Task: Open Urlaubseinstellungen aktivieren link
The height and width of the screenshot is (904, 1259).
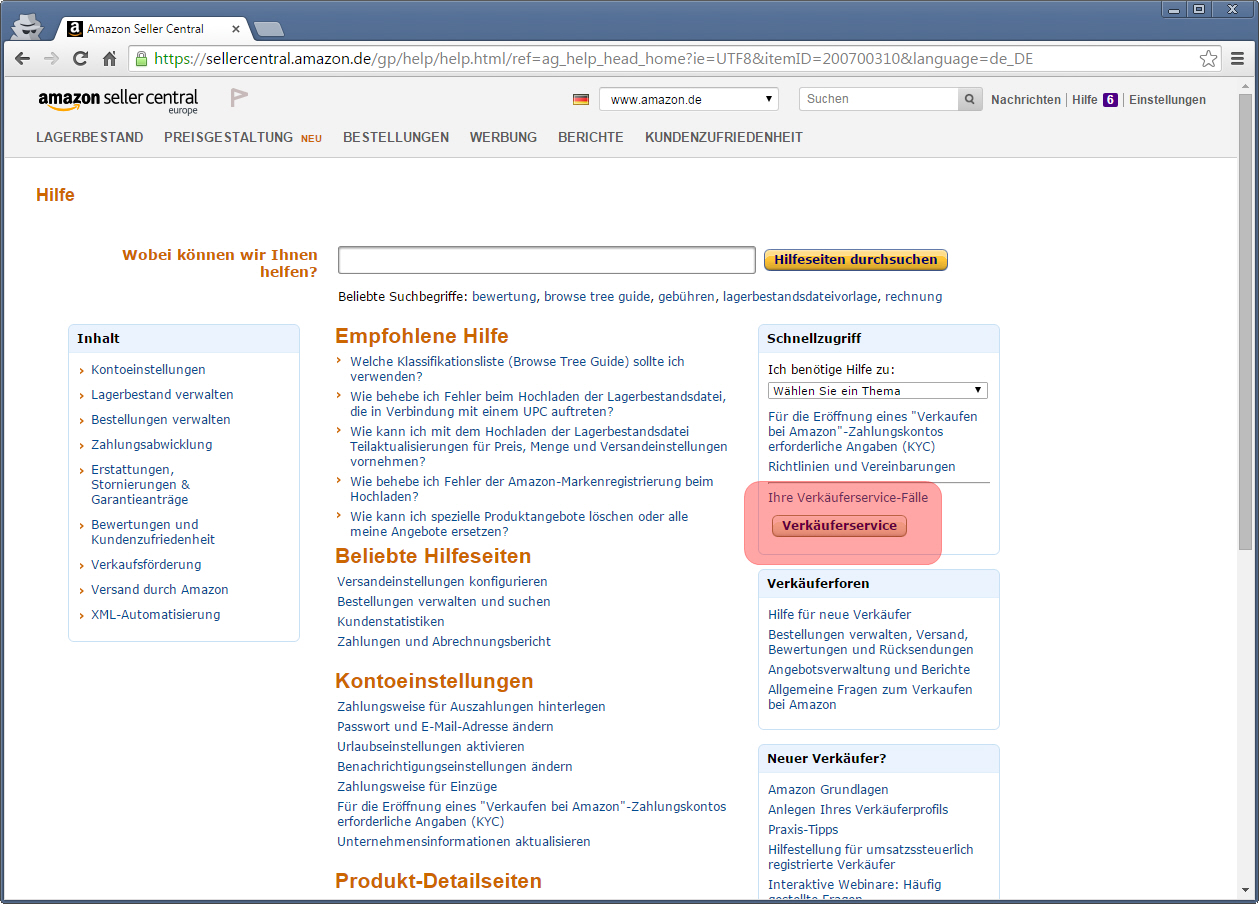Action: 431,746
